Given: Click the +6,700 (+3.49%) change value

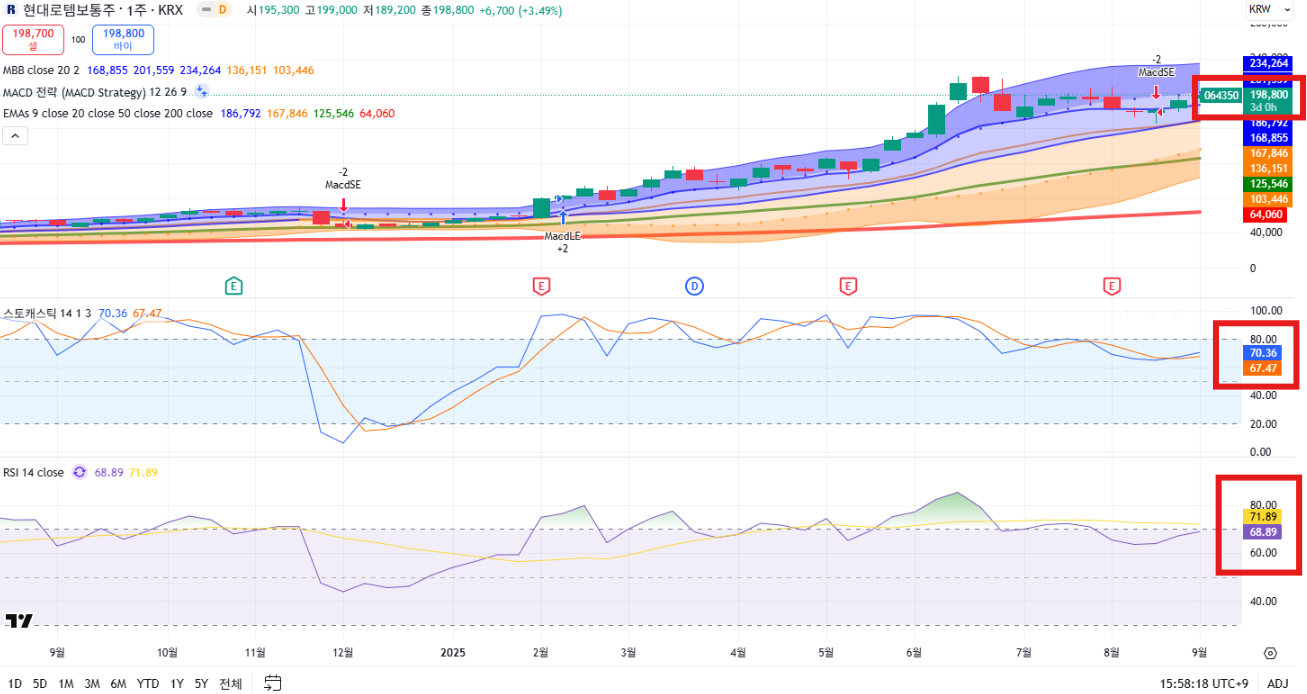Looking at the screenshot, I should pyautogui.click(x=520, y=10).
